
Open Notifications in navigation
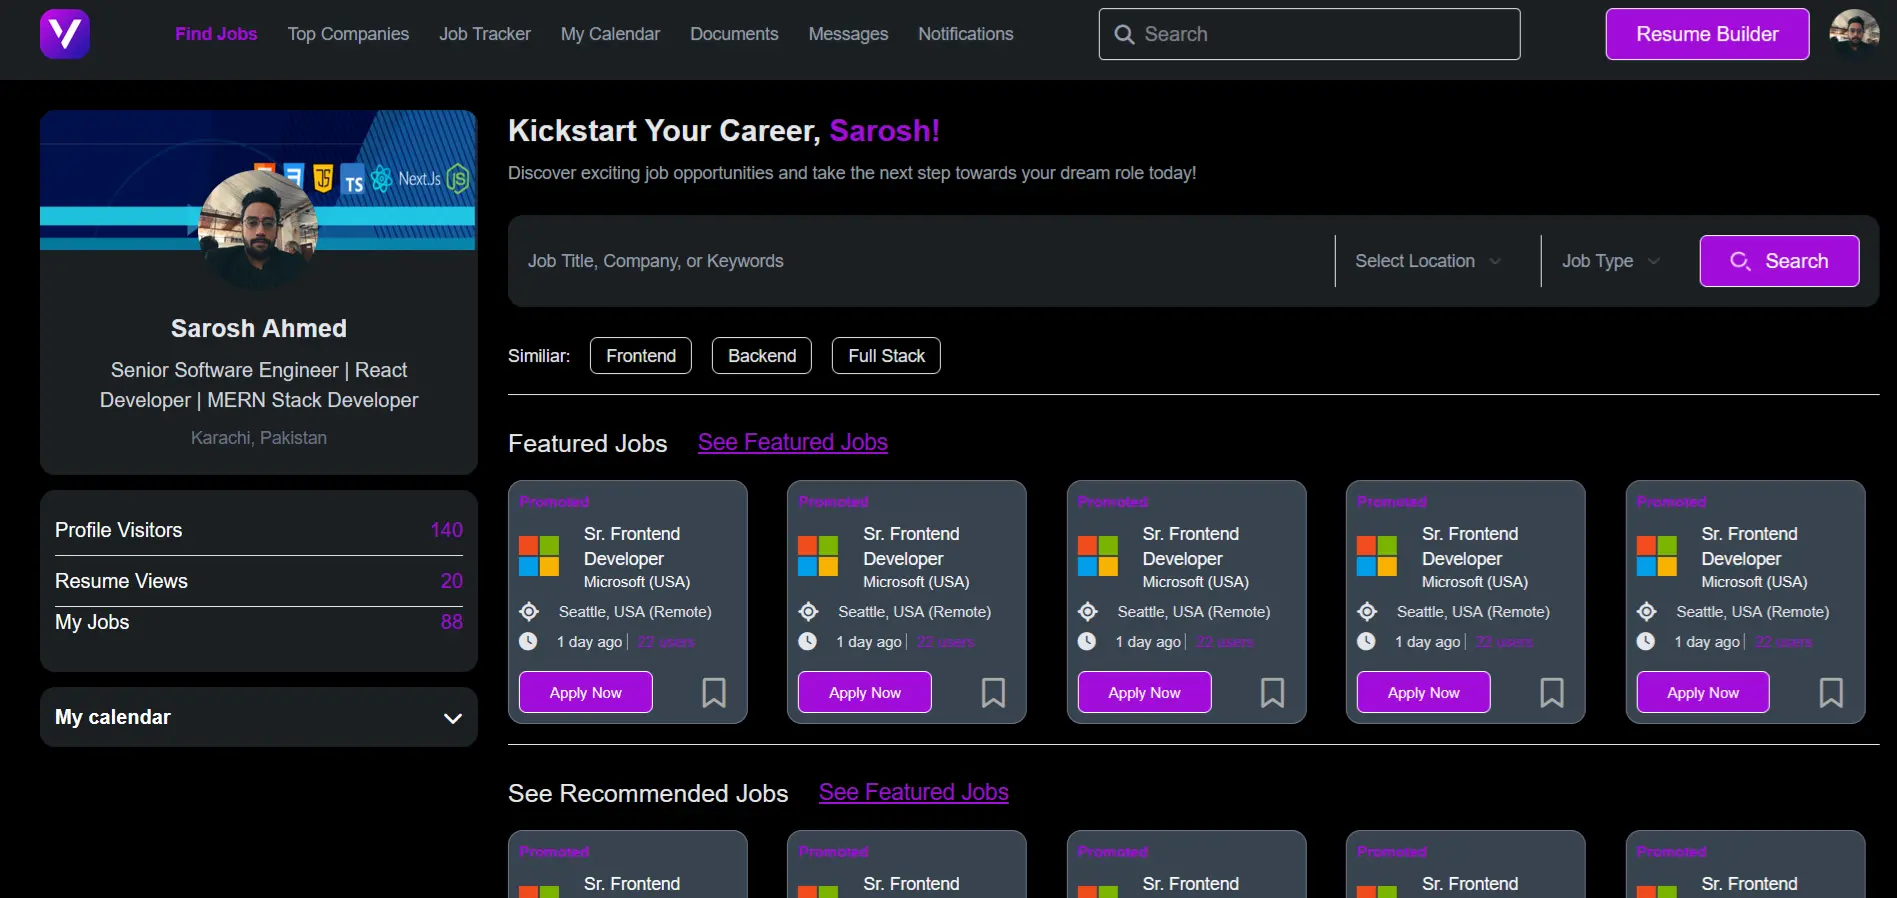click(966, 34)
